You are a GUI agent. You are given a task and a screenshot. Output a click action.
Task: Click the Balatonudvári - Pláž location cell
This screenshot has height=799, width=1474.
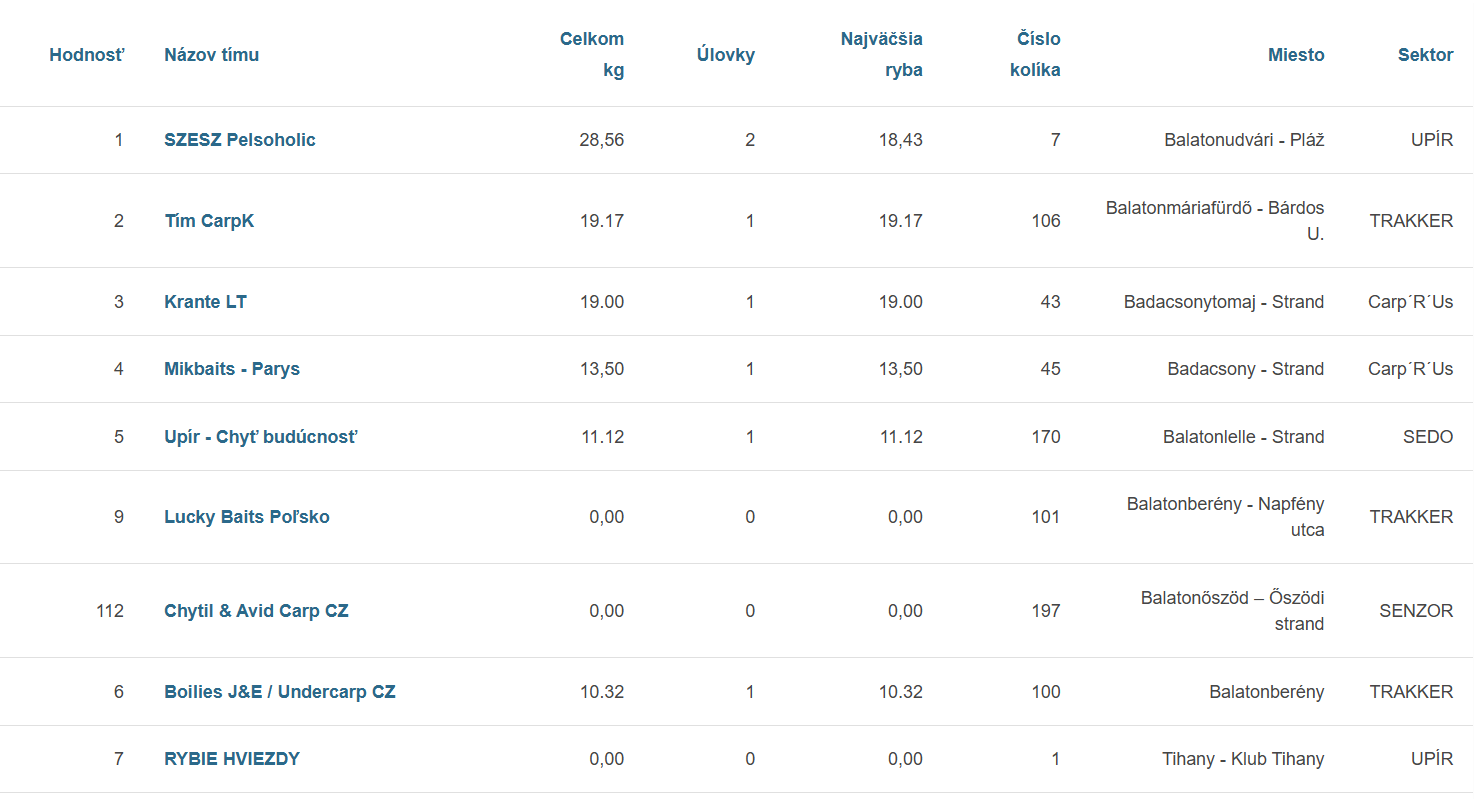pos(1244,140)
